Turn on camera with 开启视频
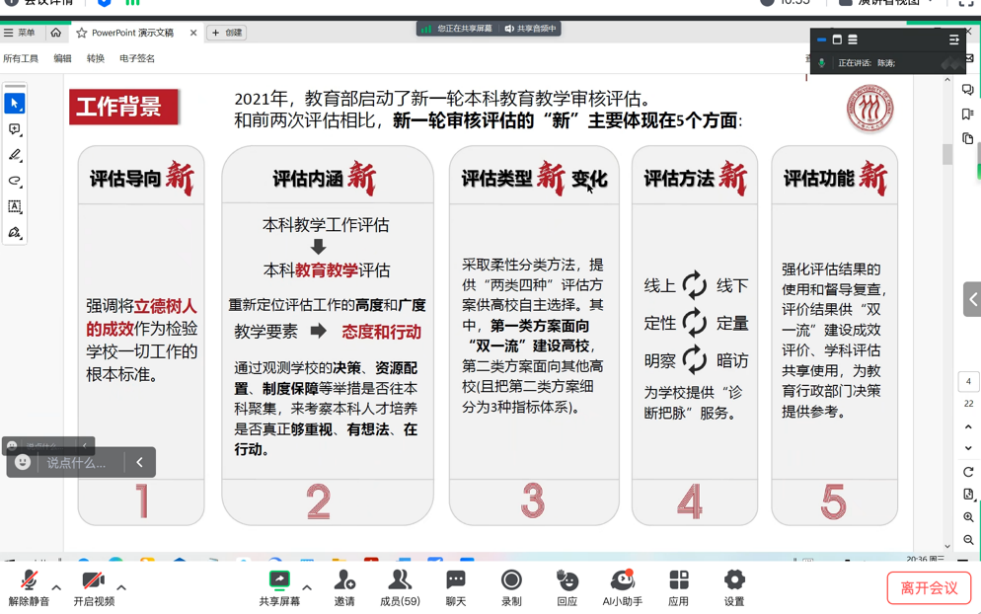 pyautogui.click(x=93, y=587)
